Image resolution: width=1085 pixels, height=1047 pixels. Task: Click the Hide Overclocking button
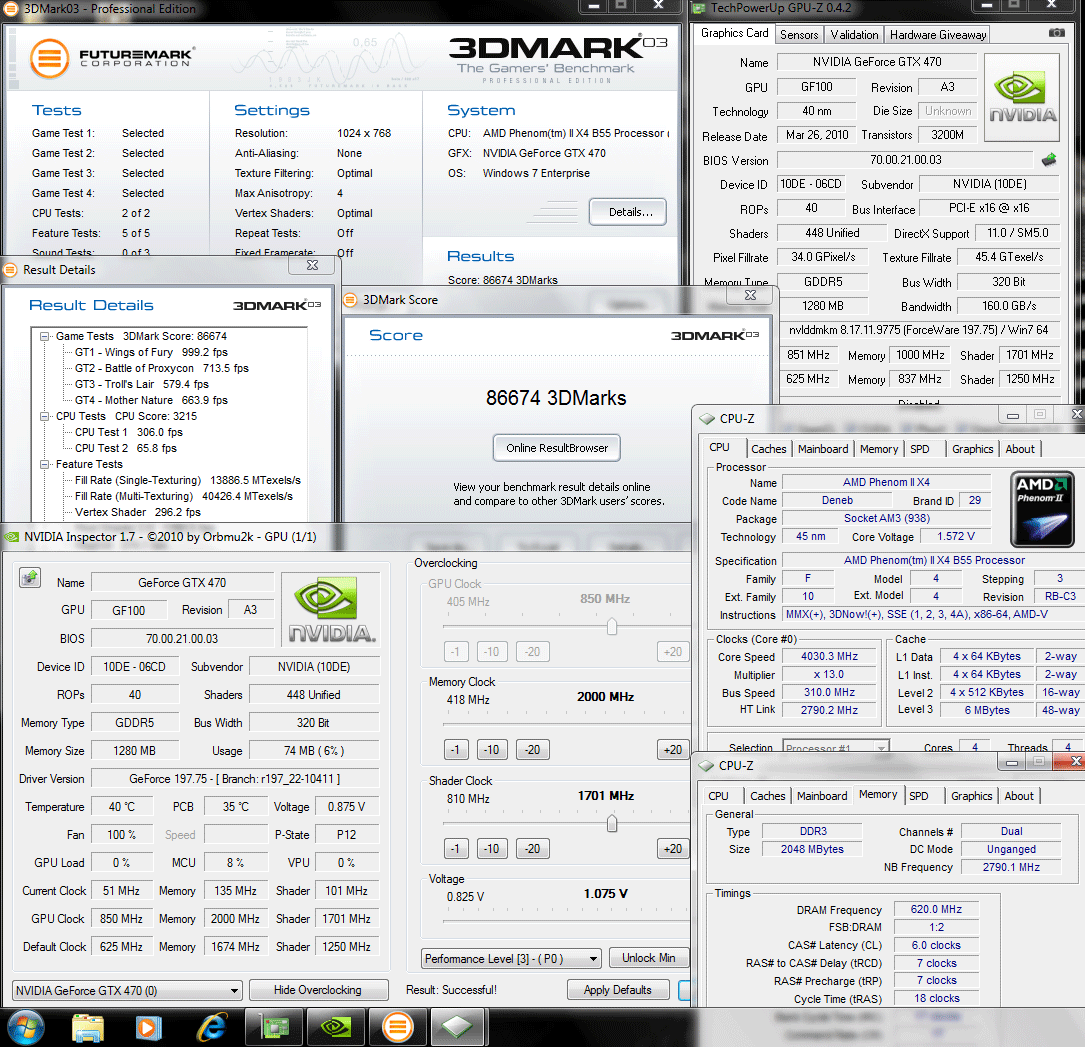(318, 990)
